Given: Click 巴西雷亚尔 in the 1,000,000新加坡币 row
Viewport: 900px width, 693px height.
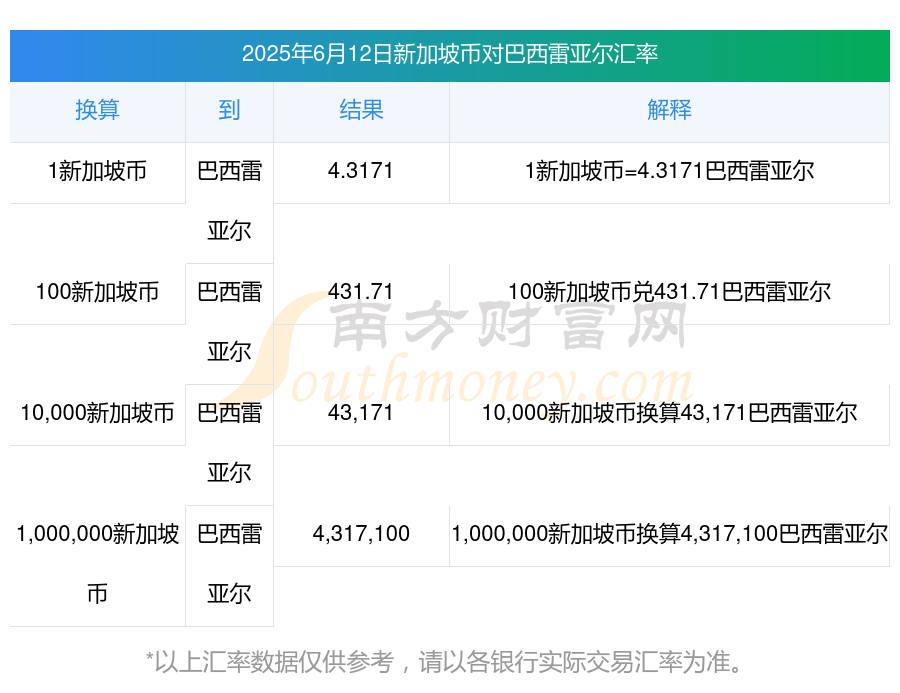Looking at the screenshot, I should (229, 564).
